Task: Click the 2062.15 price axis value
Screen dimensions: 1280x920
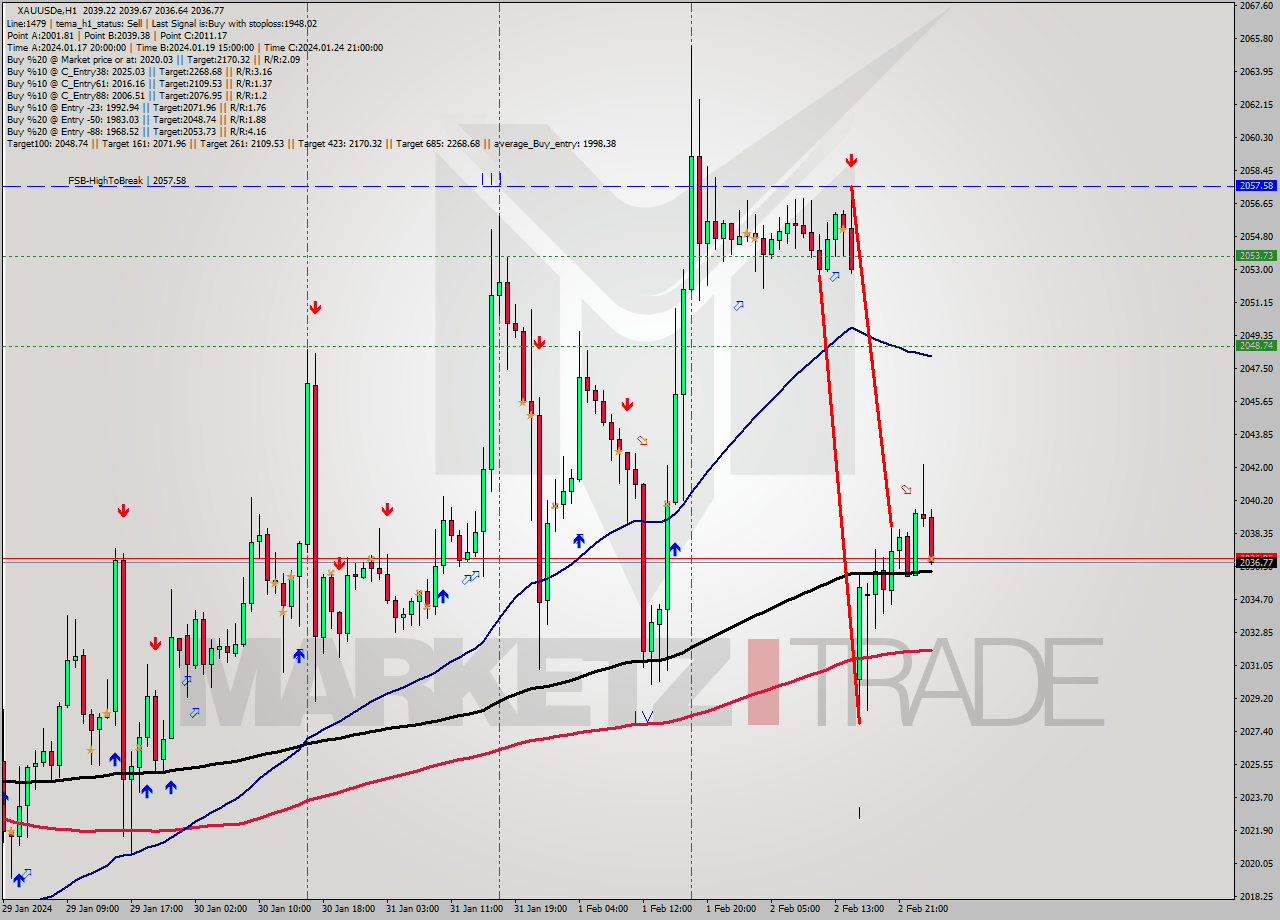Action: point(1255,105)
